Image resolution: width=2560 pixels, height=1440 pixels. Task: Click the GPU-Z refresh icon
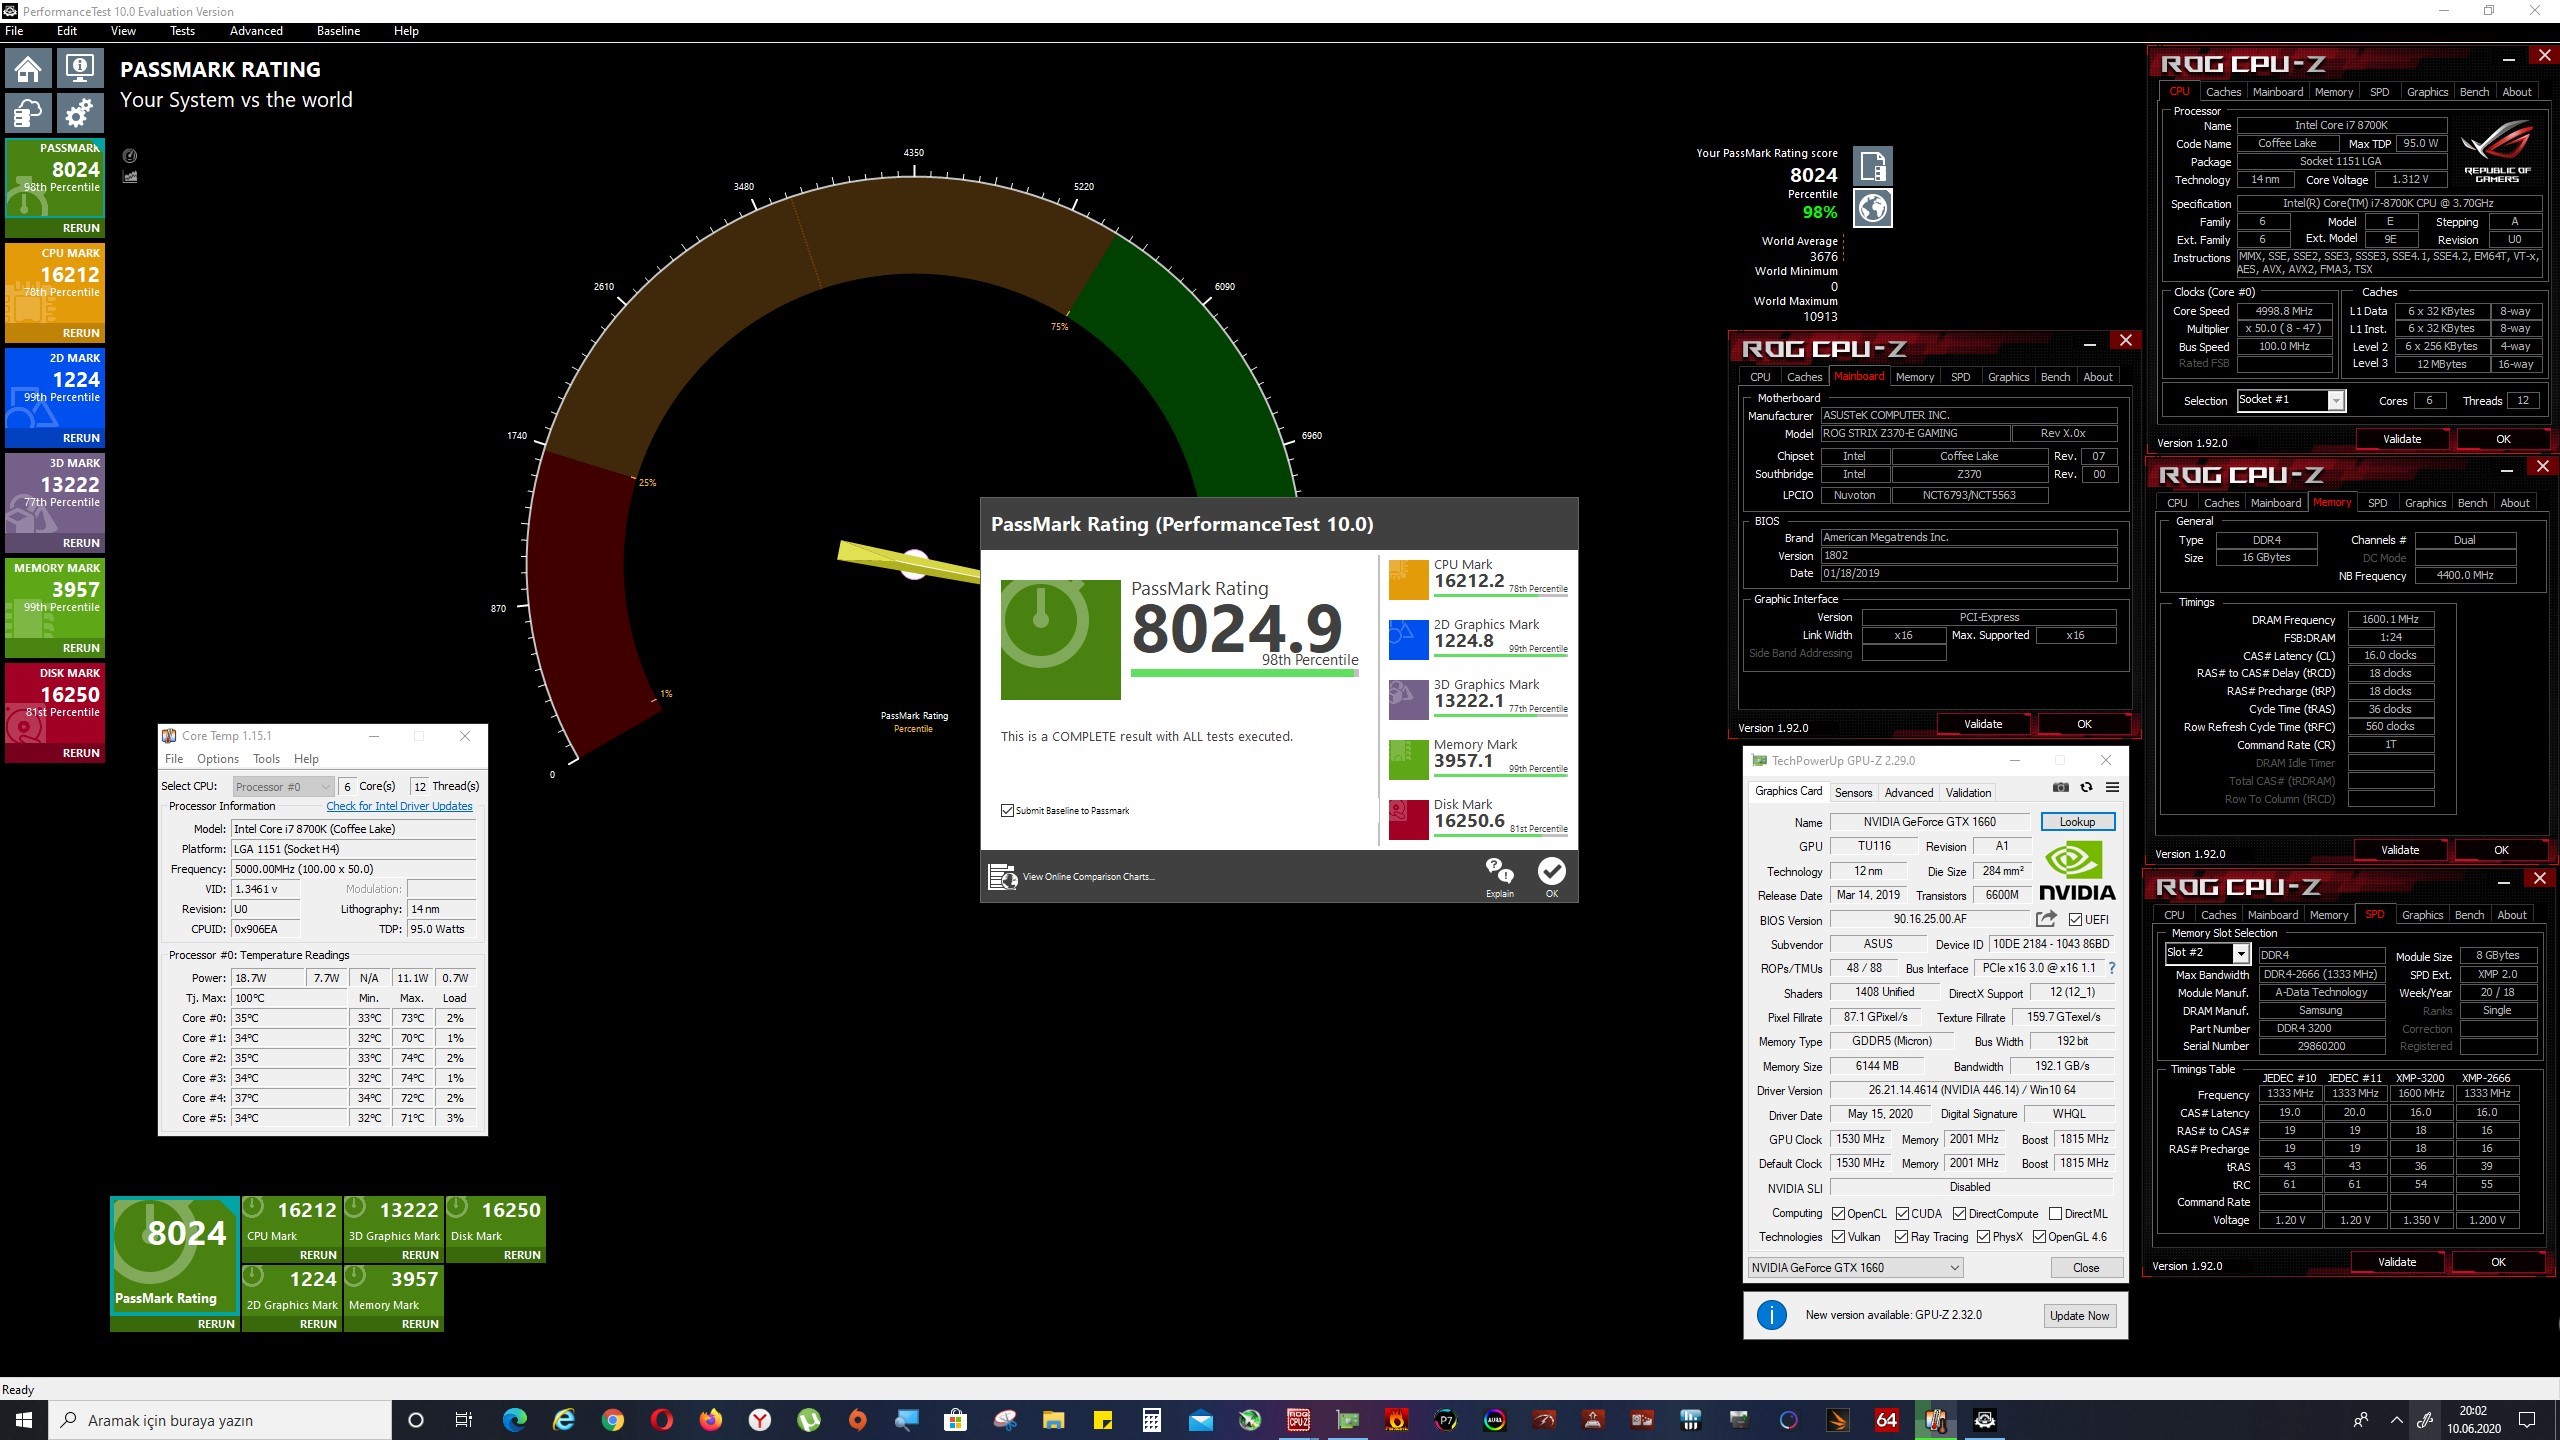pyautogui.click(x=2086, y=788)
